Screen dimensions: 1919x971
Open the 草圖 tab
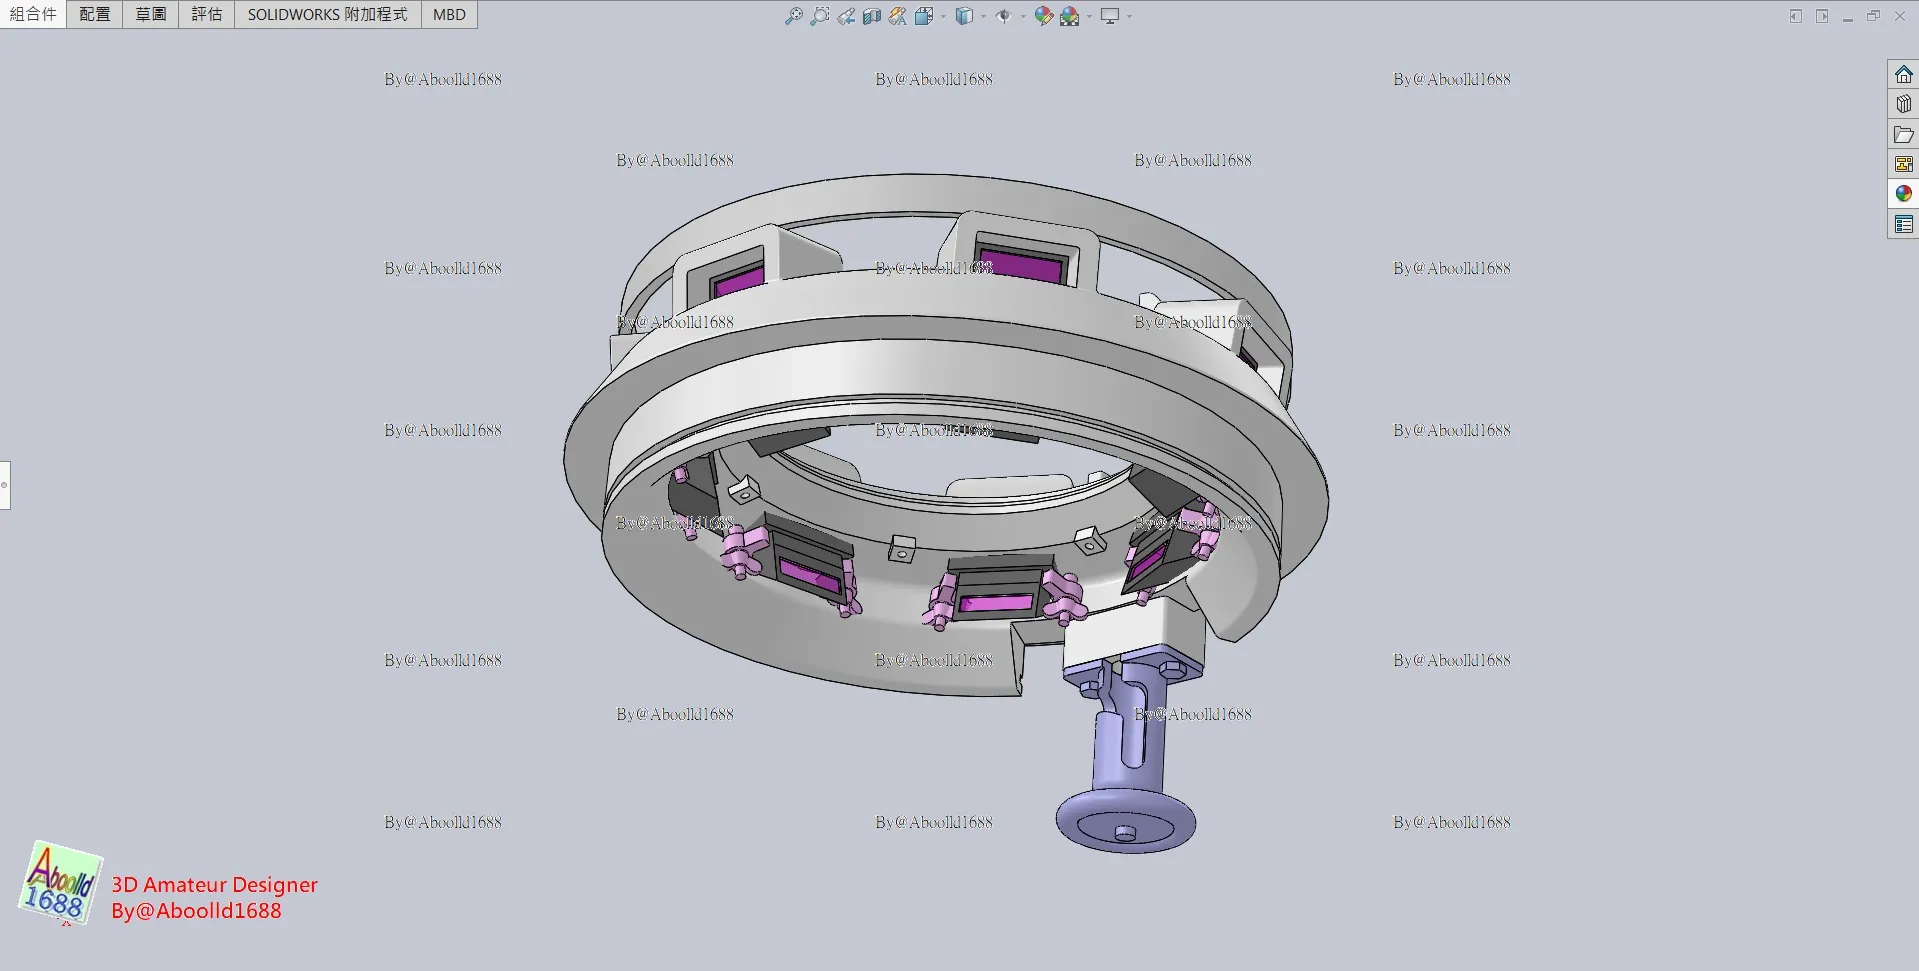pyautogui.click(x=151, y=14)
